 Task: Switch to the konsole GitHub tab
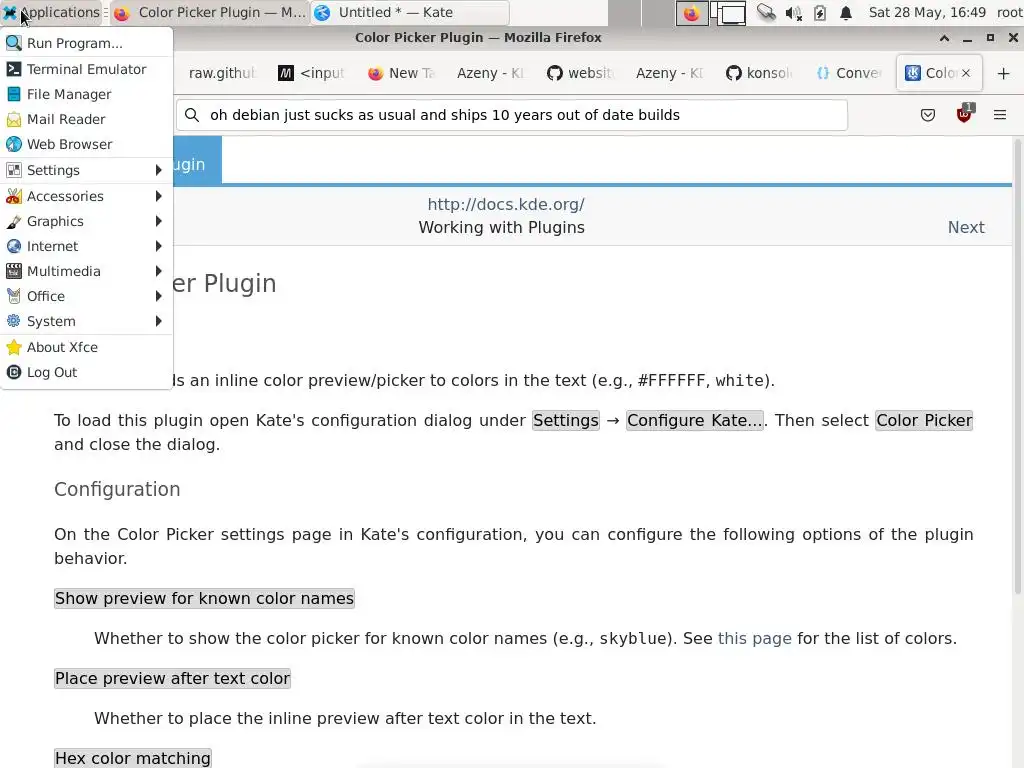759,73
